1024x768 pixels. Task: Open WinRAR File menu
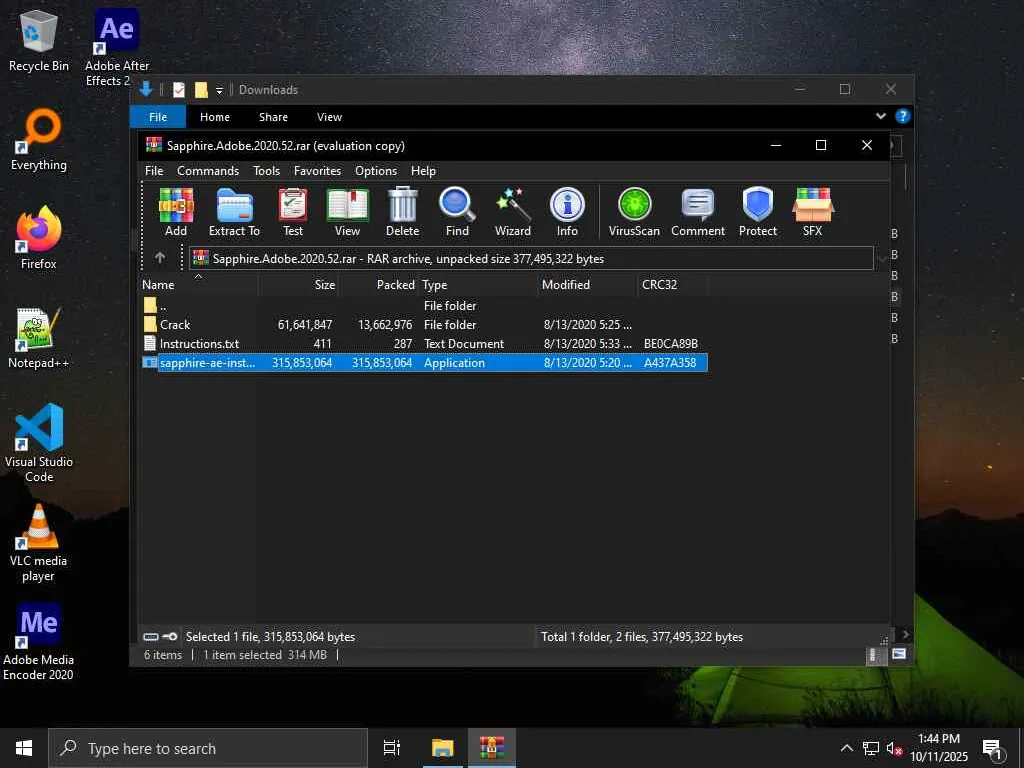[154, 170]
